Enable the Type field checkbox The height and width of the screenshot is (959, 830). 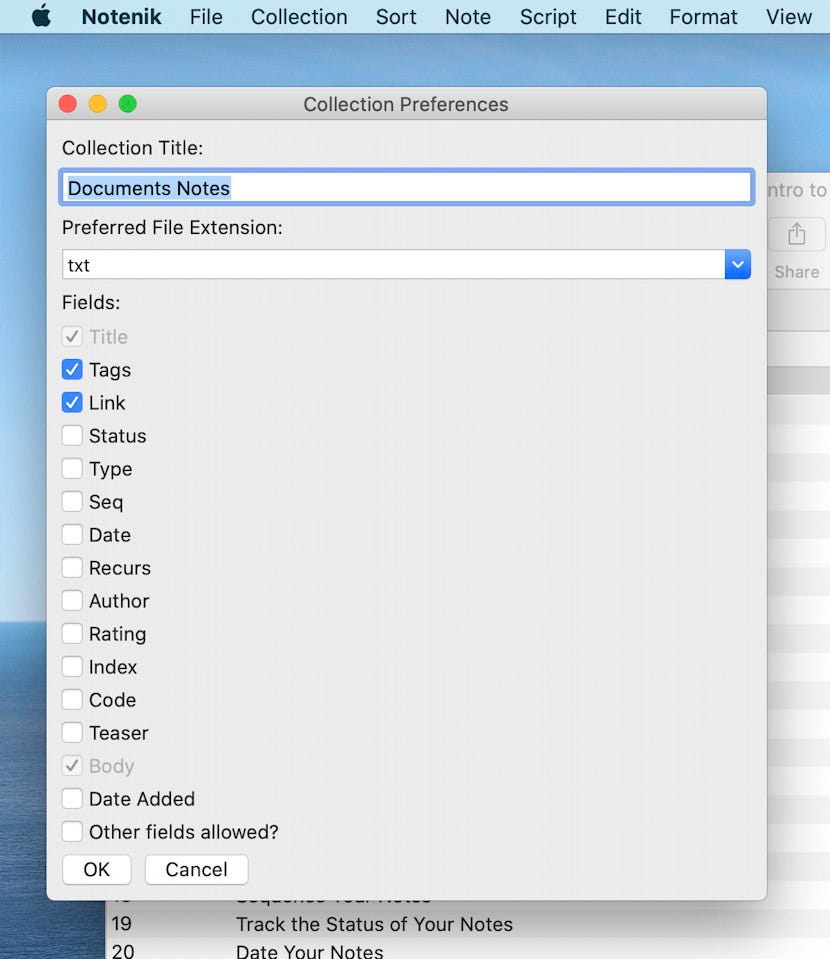[x=72, y=468]
